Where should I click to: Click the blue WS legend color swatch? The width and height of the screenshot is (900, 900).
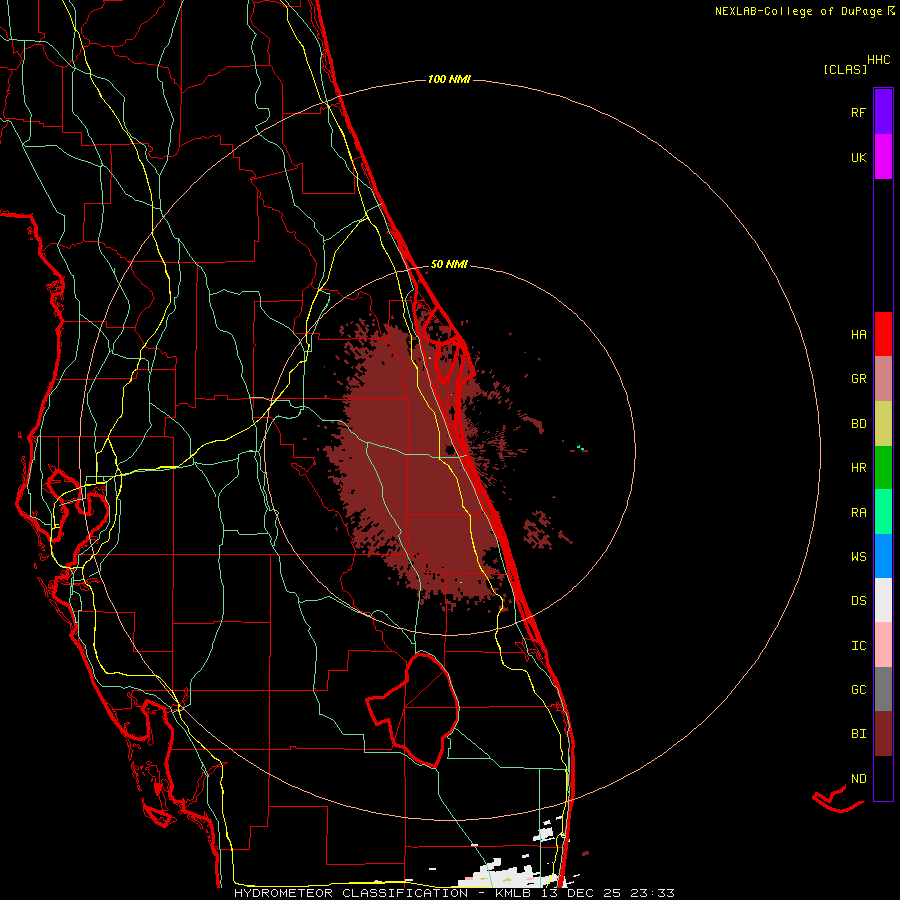883,556
